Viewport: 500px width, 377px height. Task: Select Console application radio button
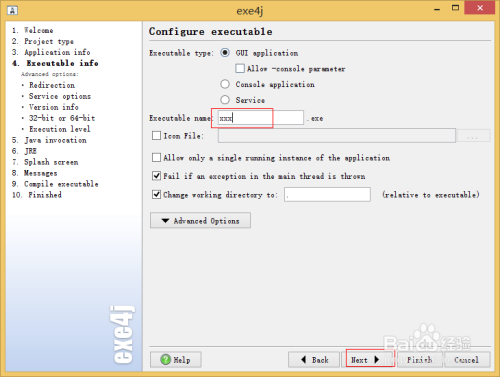coord(225,84)
